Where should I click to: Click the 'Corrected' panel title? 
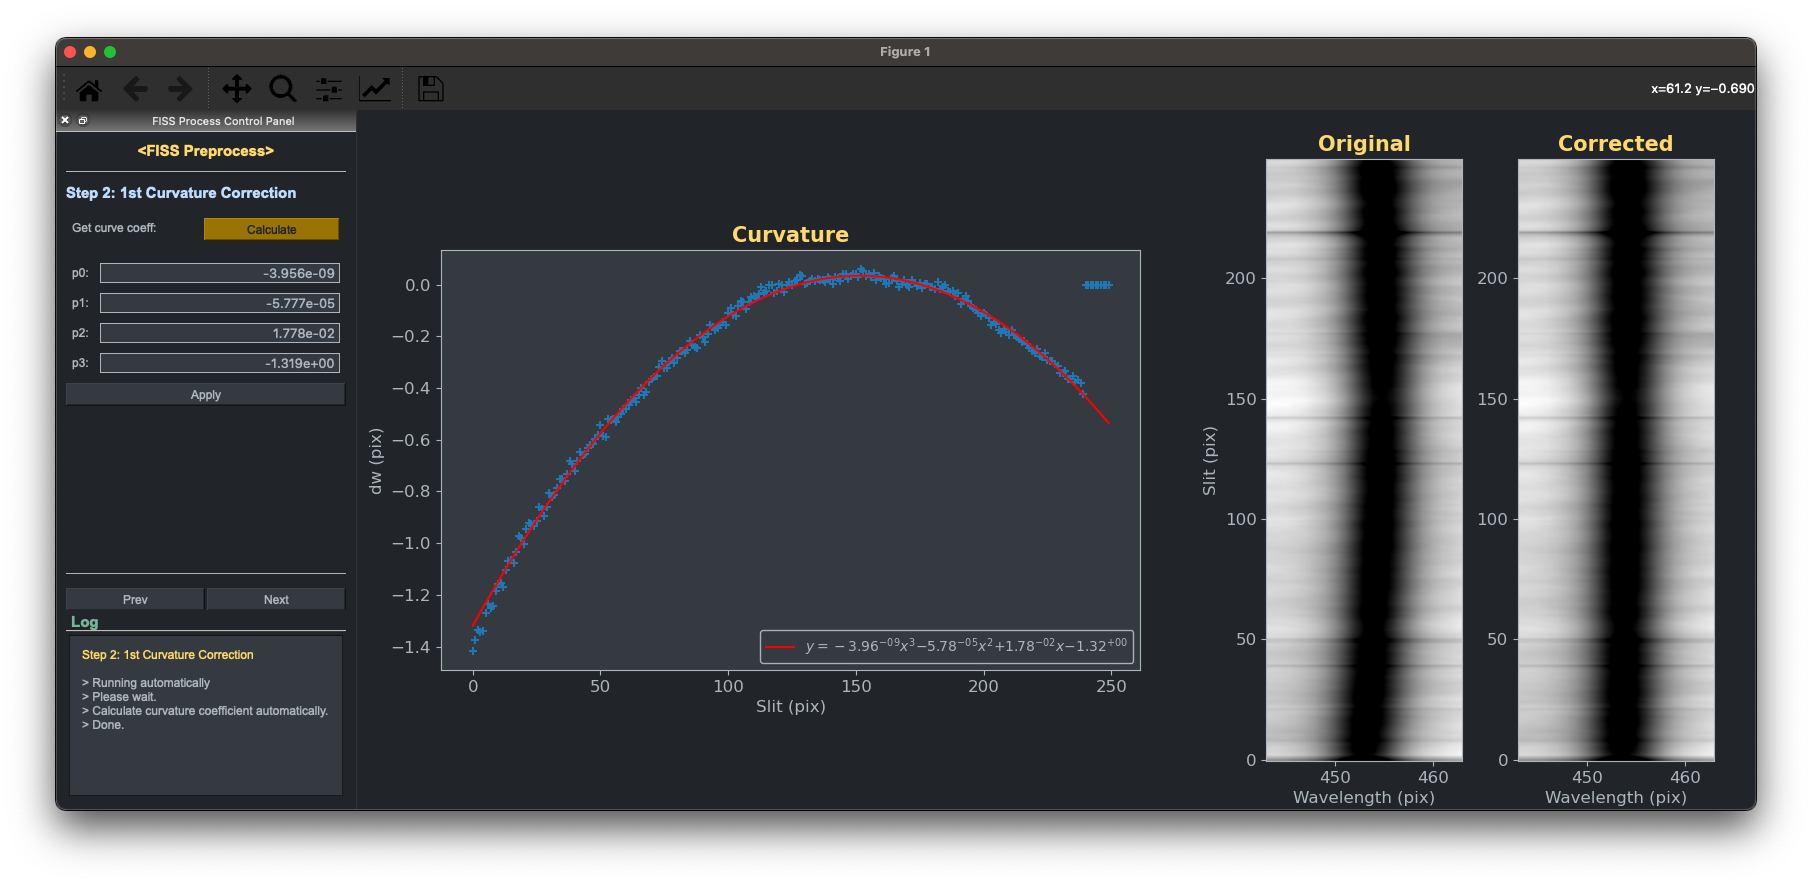[1615, 143]
